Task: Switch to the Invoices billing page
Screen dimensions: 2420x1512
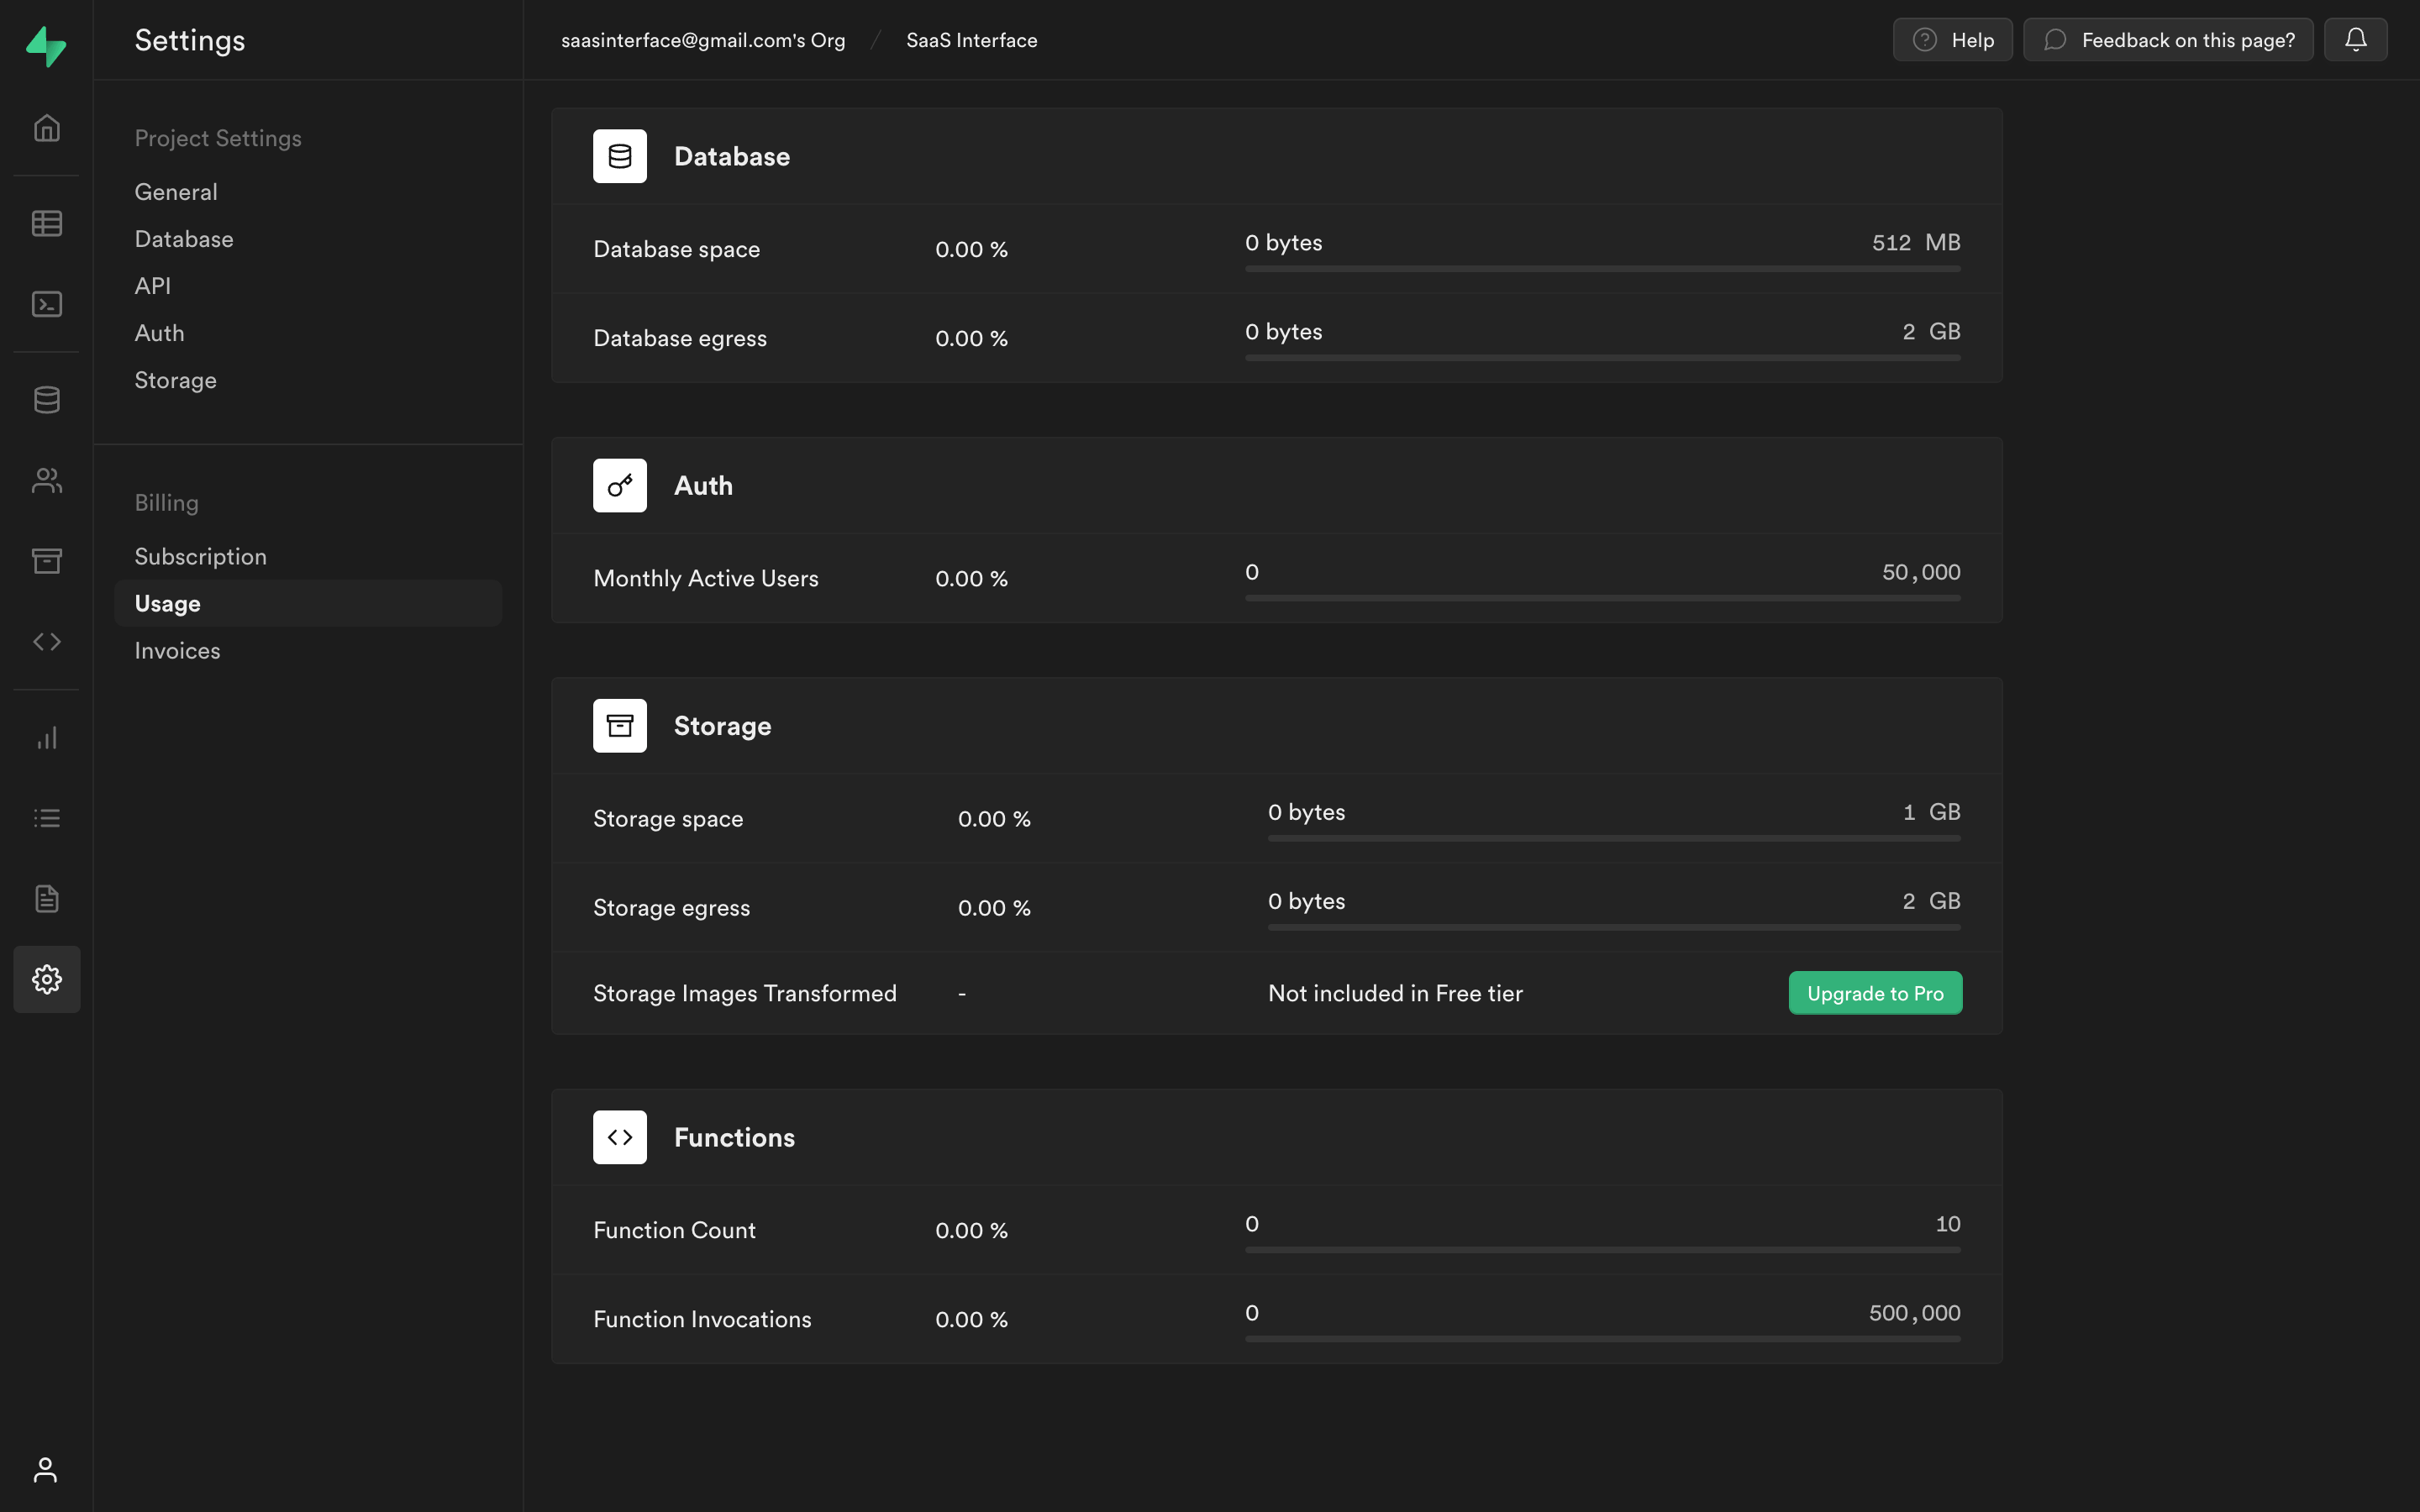Action: click(x=177, y=650)
